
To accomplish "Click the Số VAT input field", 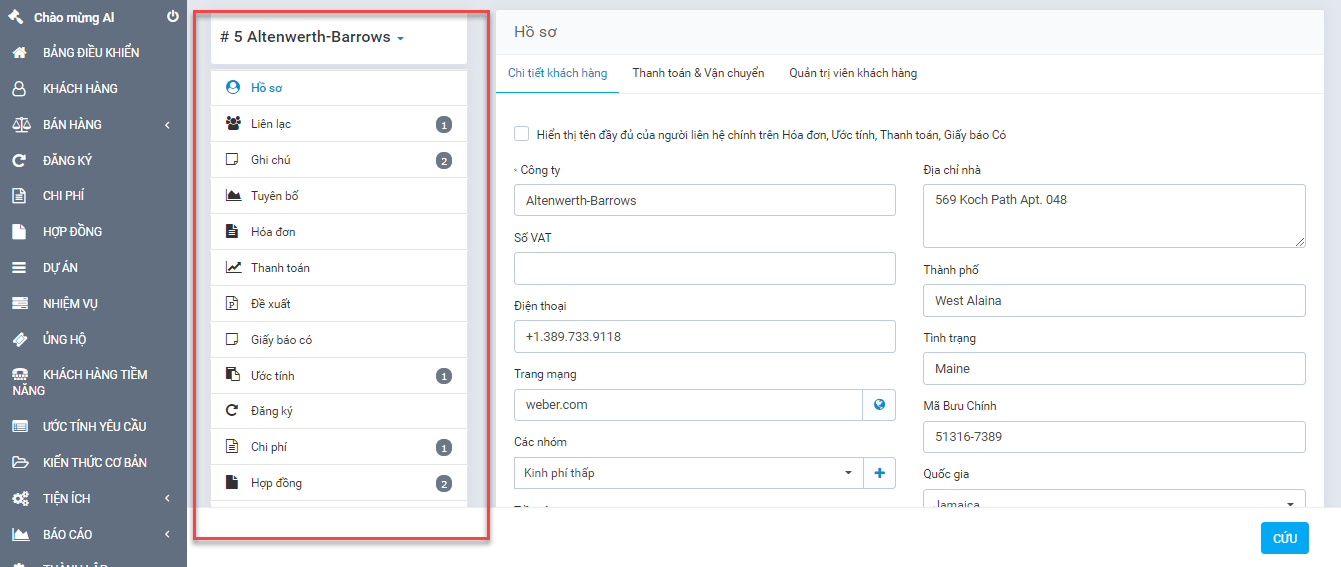I will point(704,269).
